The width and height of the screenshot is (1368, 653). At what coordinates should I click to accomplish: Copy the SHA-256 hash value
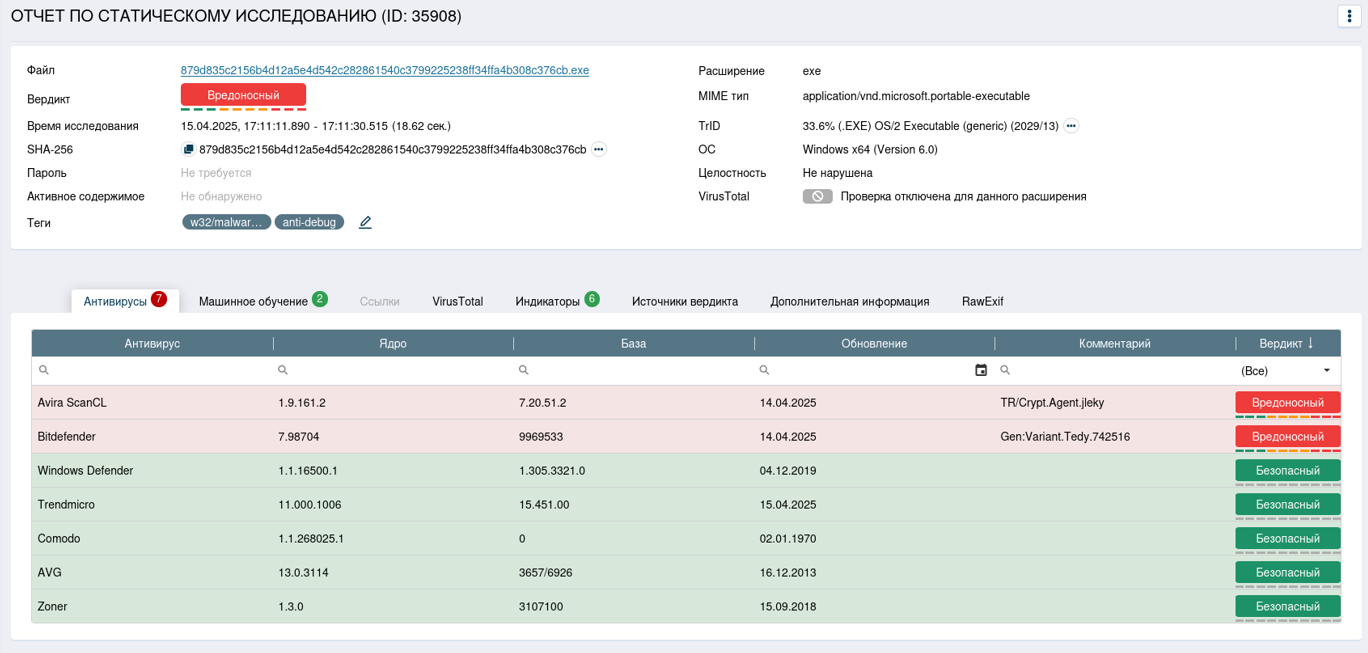tap(188, 150)
